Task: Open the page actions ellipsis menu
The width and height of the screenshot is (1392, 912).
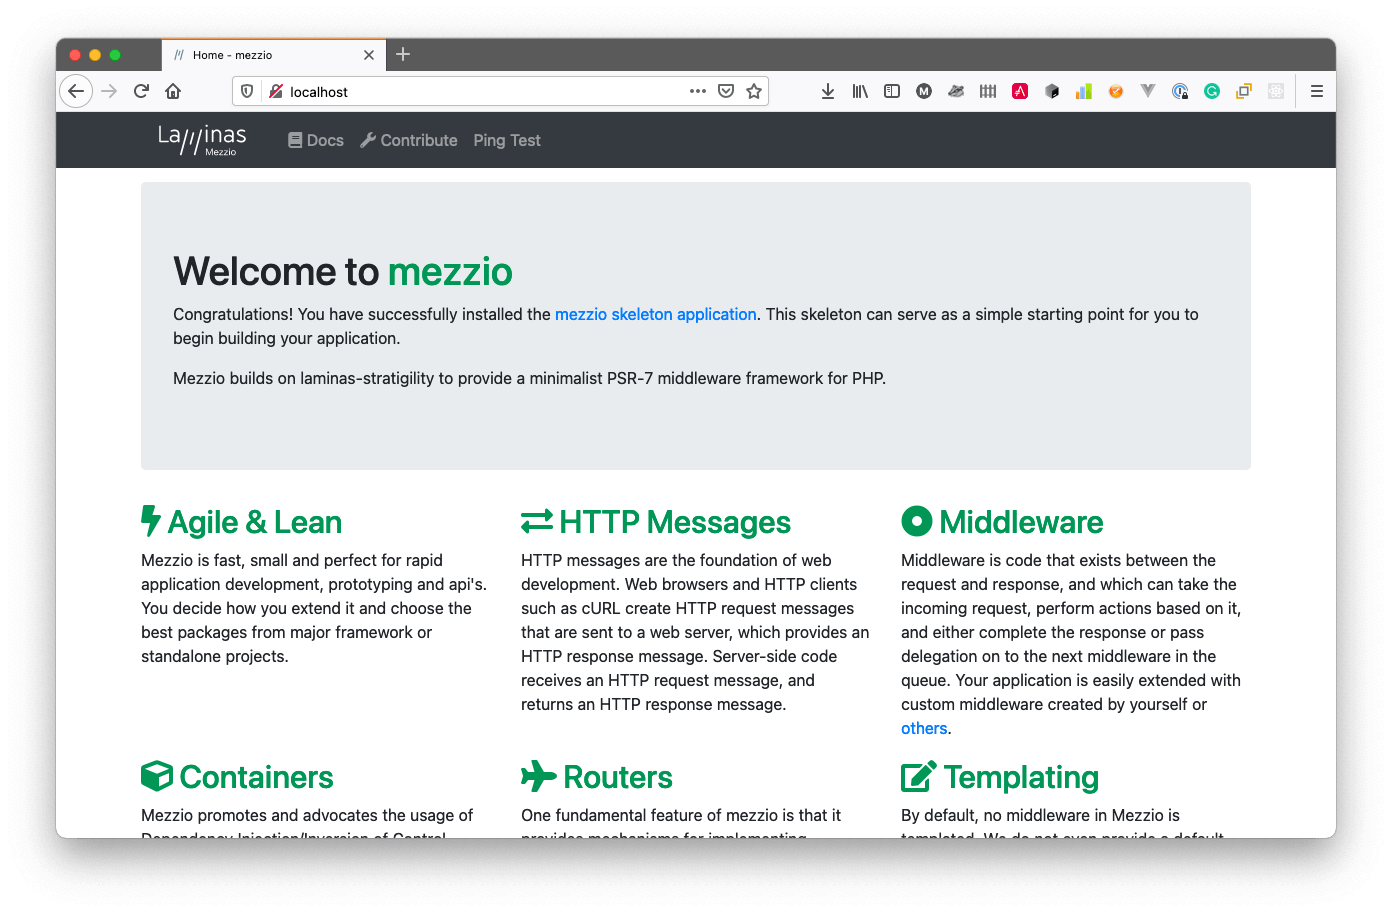Action: pos(697,91)
